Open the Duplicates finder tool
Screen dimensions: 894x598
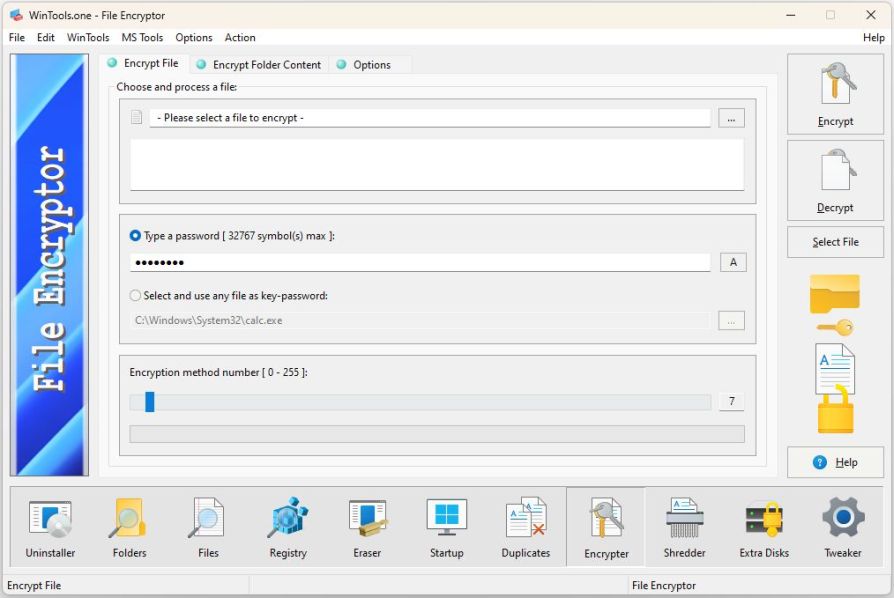(526, 527)
